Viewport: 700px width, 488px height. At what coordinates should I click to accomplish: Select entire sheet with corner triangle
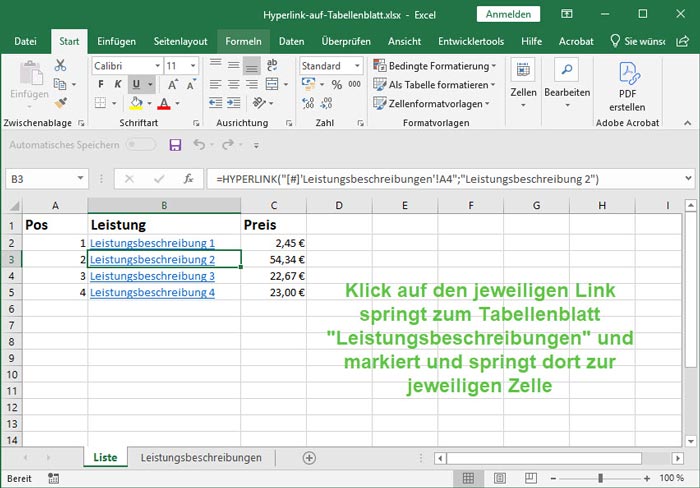coord(14,205)
